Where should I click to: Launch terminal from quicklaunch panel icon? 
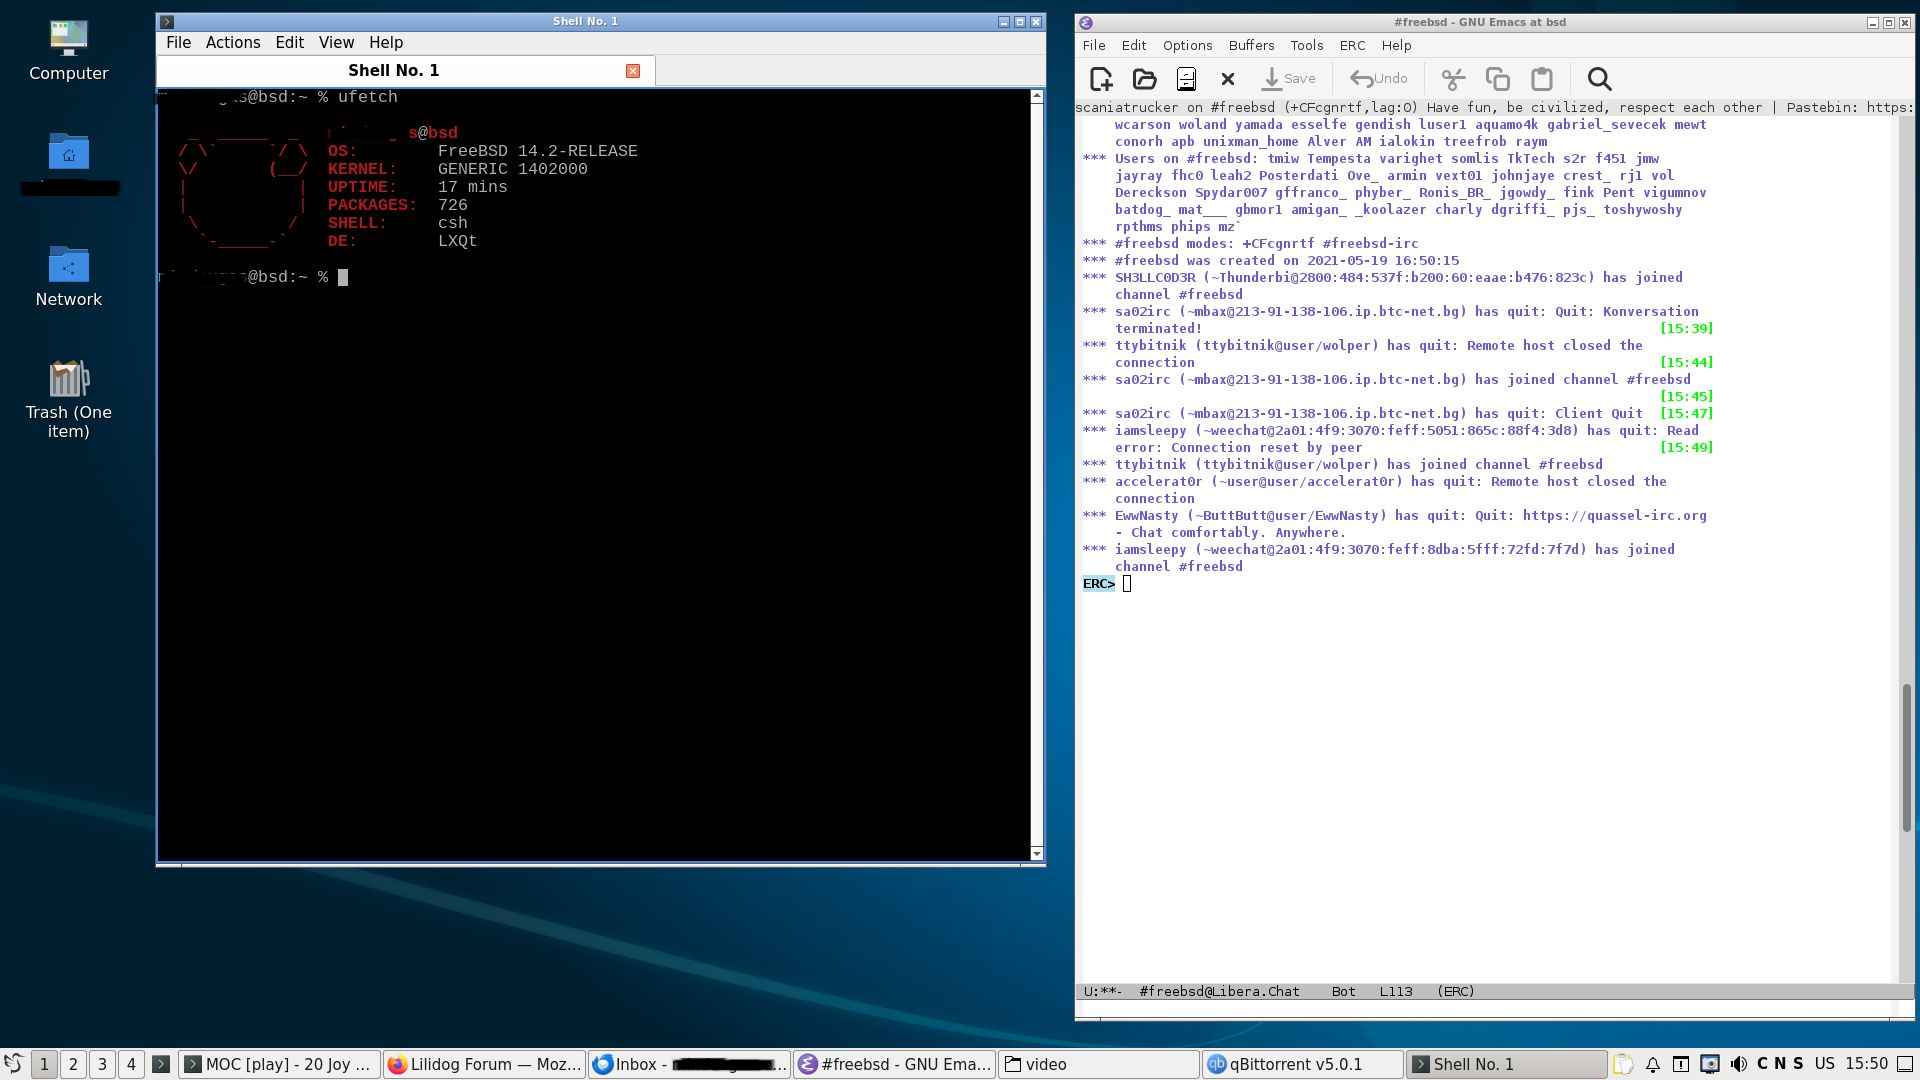point(160,1064)
